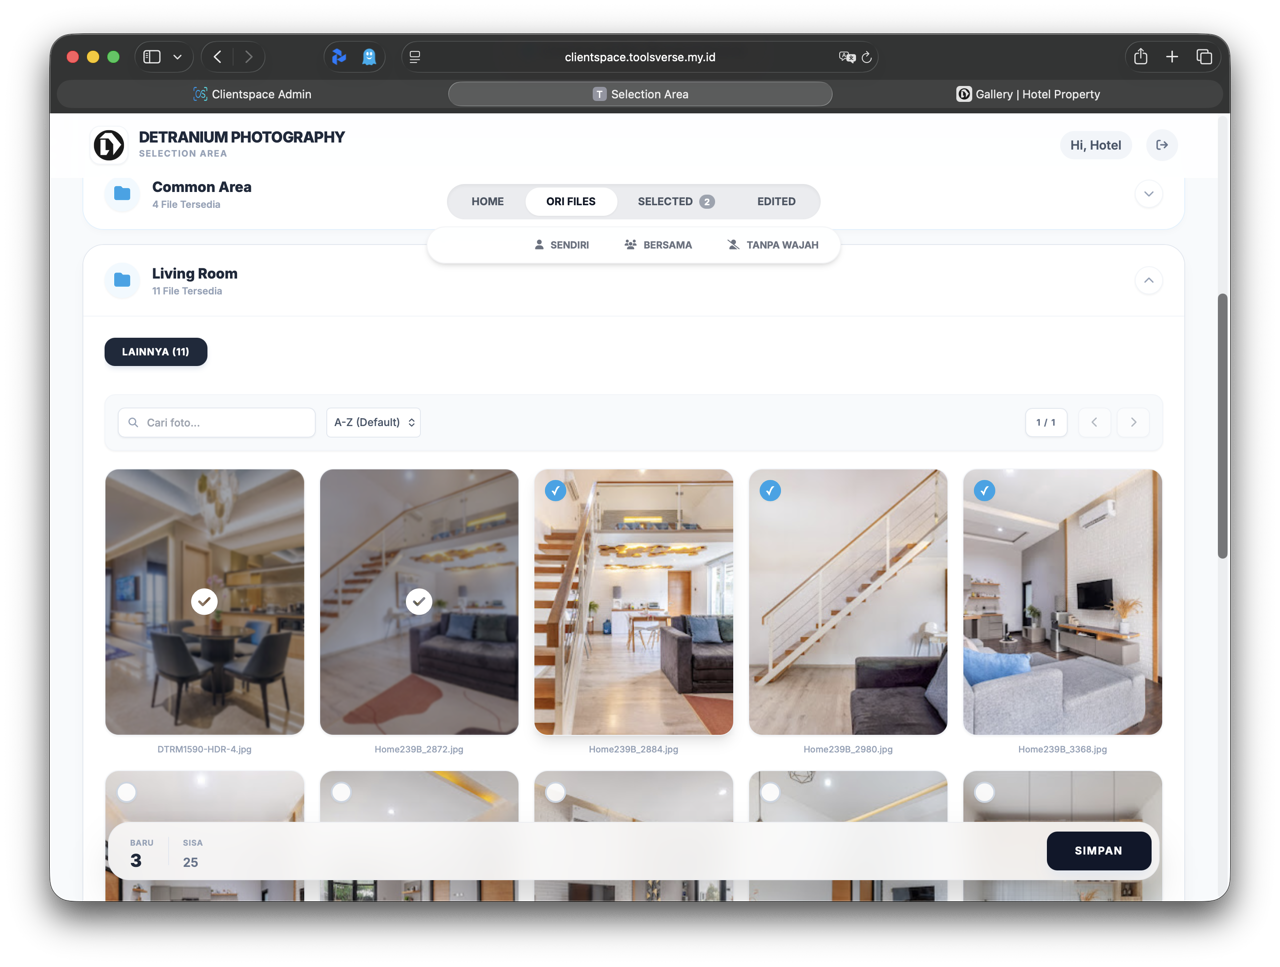Click the browser page reload icon
Viewport: 1280px width, 967px height.
(867, 57)
